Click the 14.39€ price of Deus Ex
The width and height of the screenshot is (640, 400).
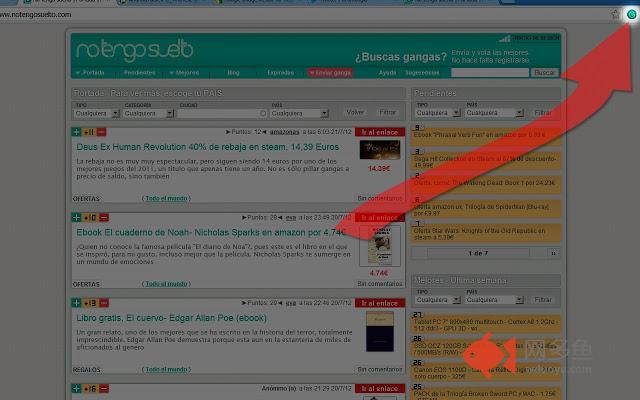[379, 169]
